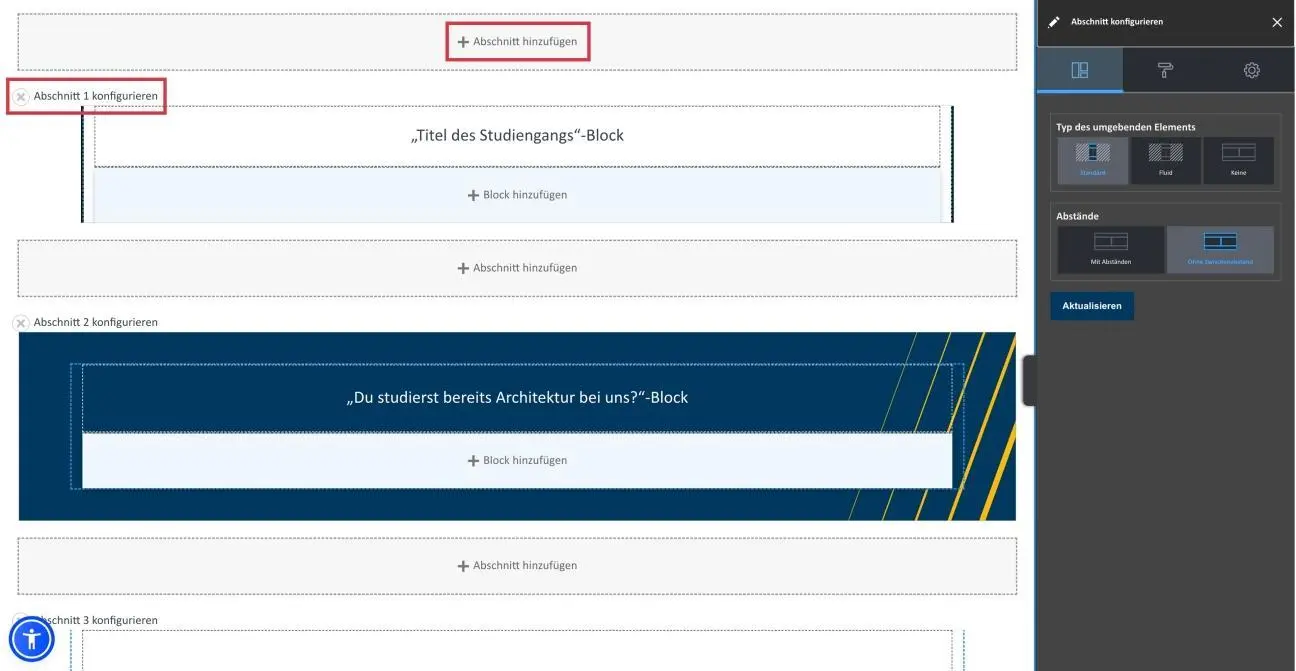Image resolution: width=1296 pixels, height=671 pixels.
Task: Enable the Mit Abständen spacing option
Action: [x=1111, y=247]
